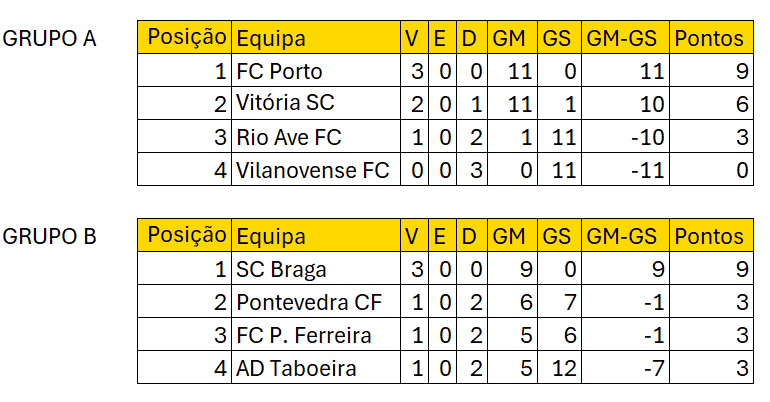Click Rio Ave FC goal difference -10
The image size is (770, 402).
(x=625, y=136)
